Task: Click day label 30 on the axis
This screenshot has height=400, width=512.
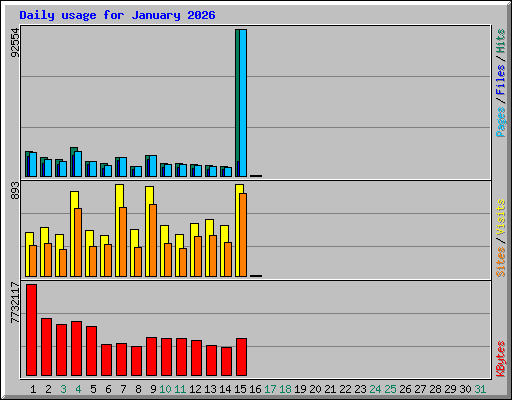Action: click(465, 389)
